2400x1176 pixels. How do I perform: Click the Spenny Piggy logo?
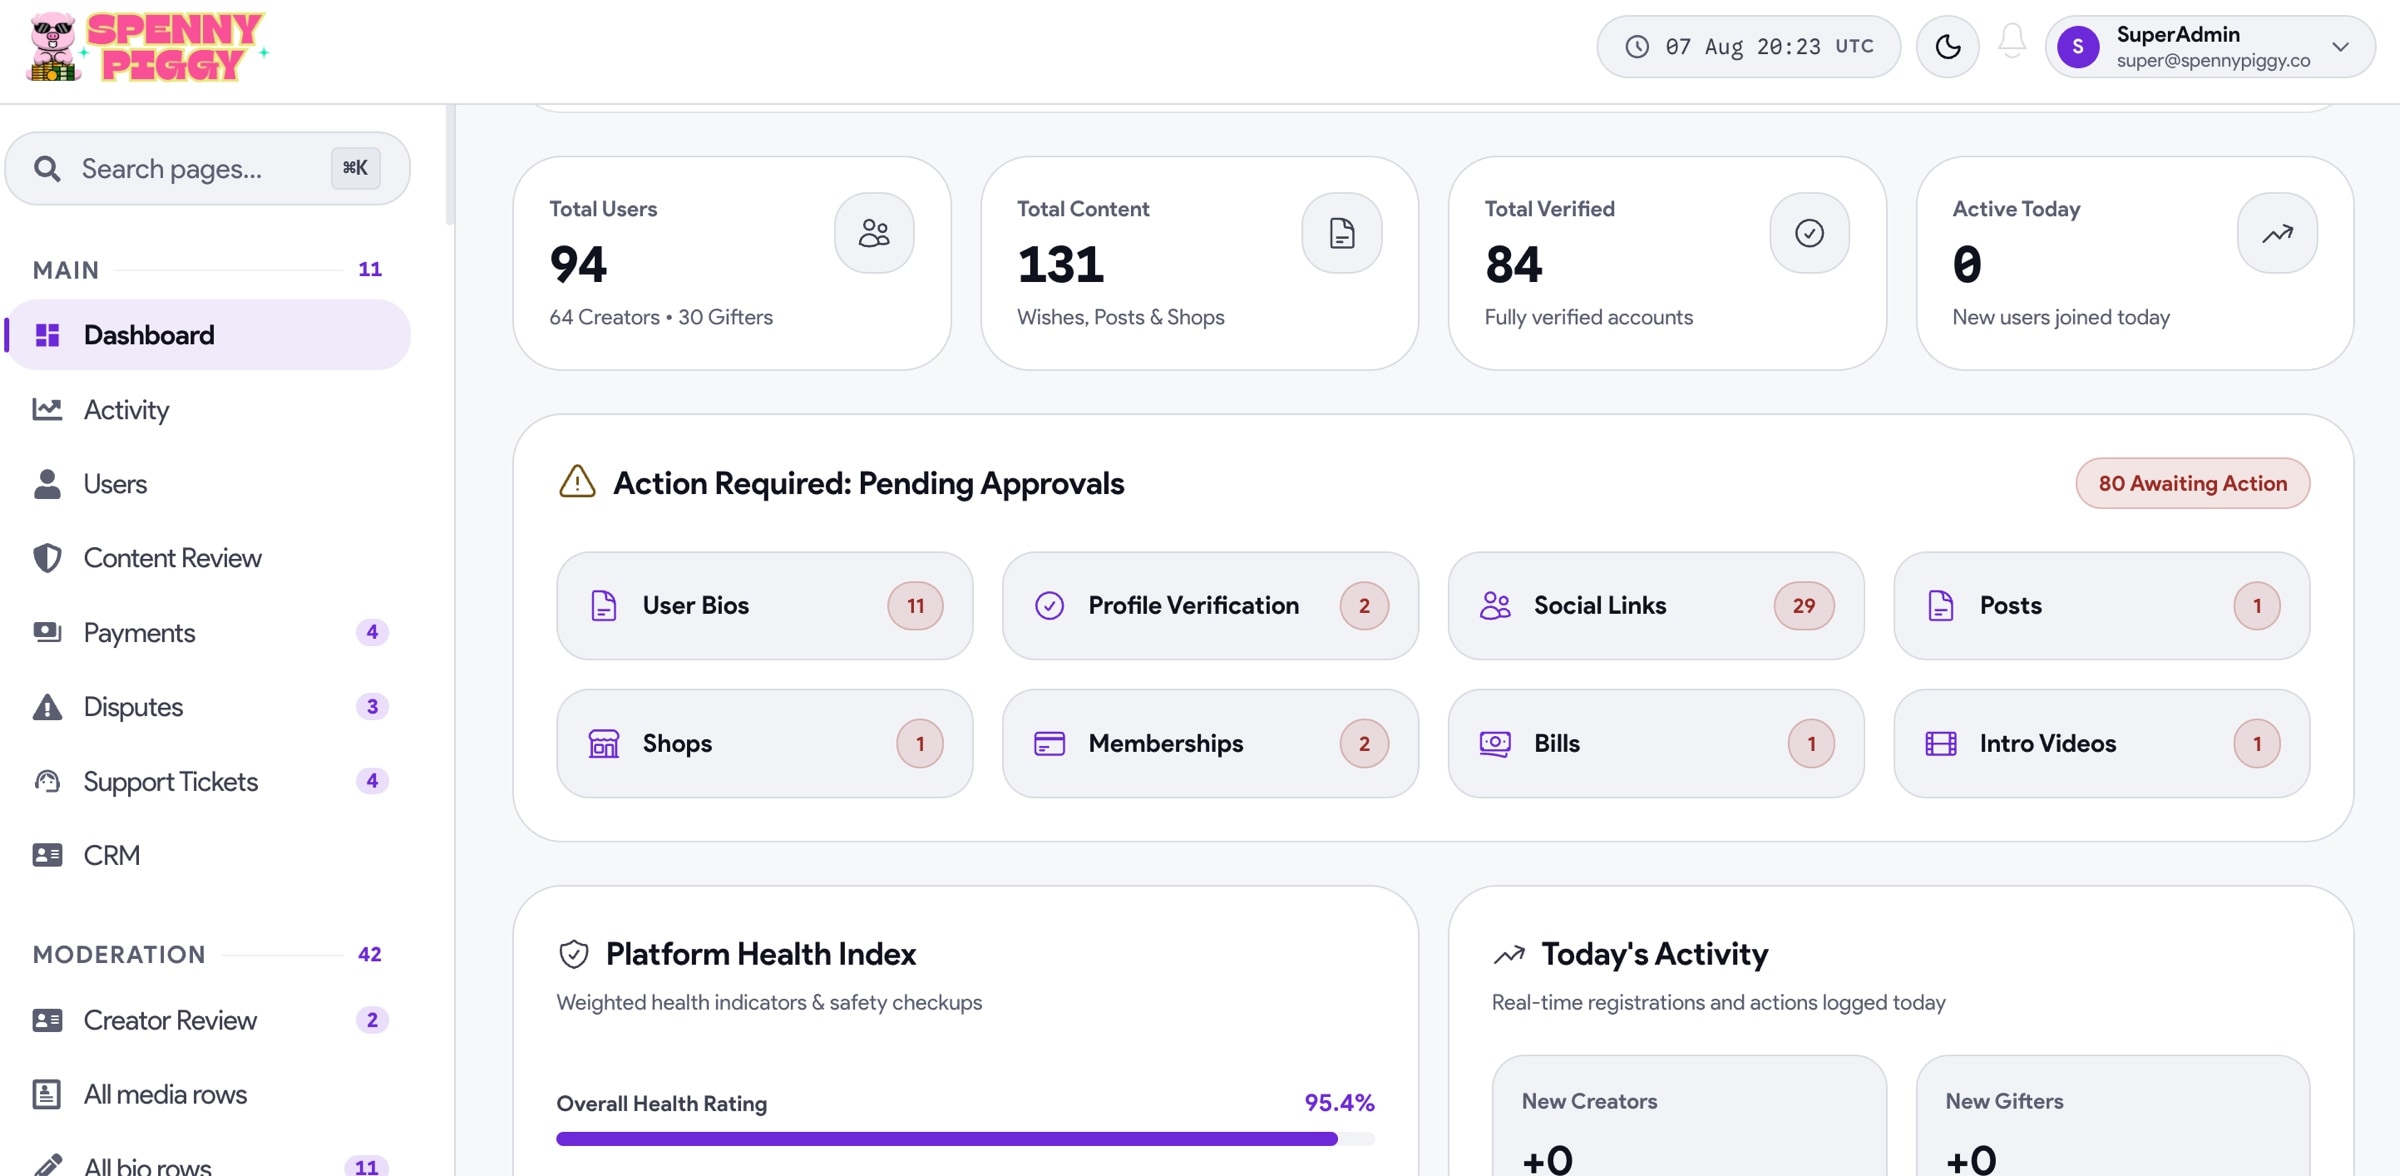(x=147, y=47)
